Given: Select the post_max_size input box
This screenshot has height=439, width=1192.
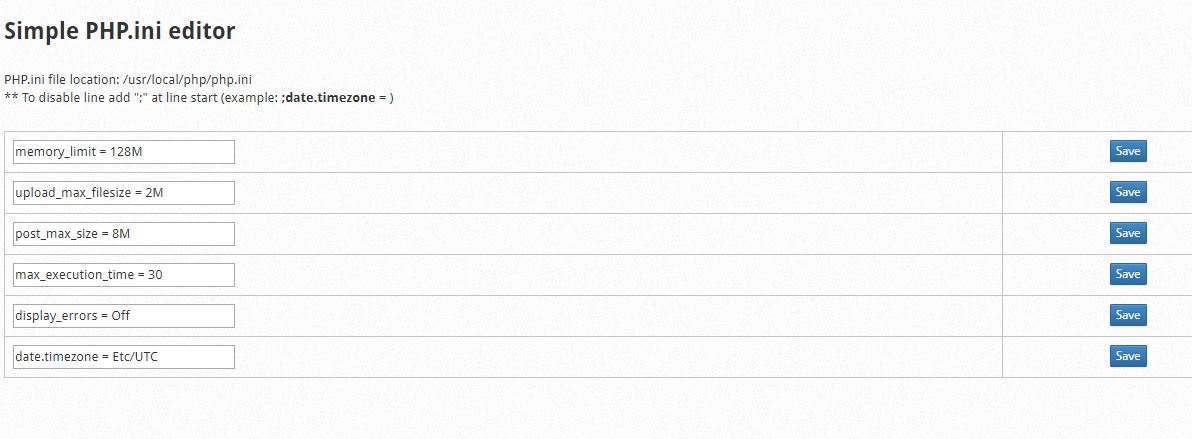Looking at the screenshot, I should coord(123,234).
